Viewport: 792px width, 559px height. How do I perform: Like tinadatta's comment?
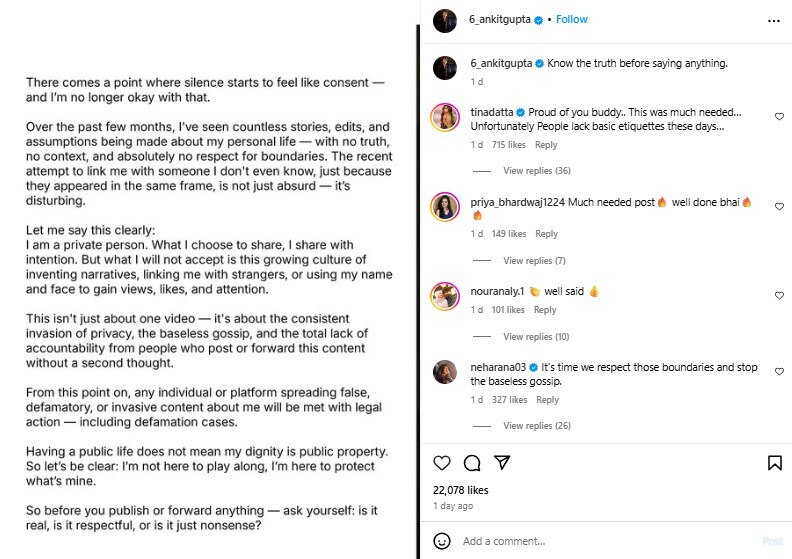[779, 117]
